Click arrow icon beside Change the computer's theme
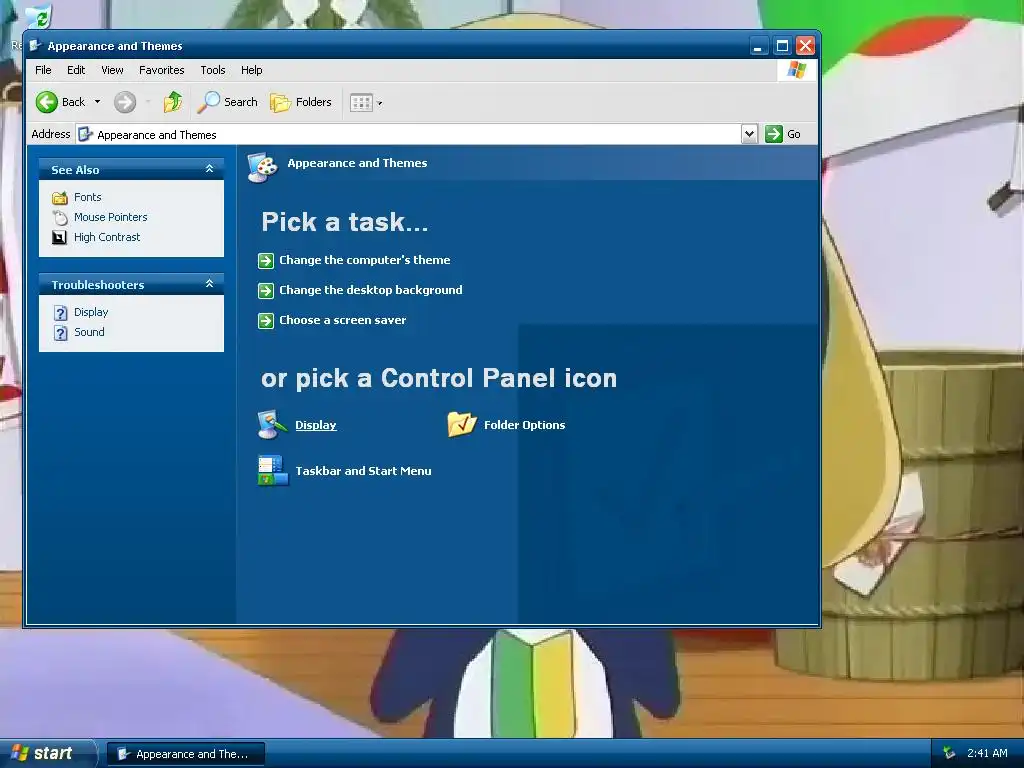The image size is (1024, 768). 266,261
